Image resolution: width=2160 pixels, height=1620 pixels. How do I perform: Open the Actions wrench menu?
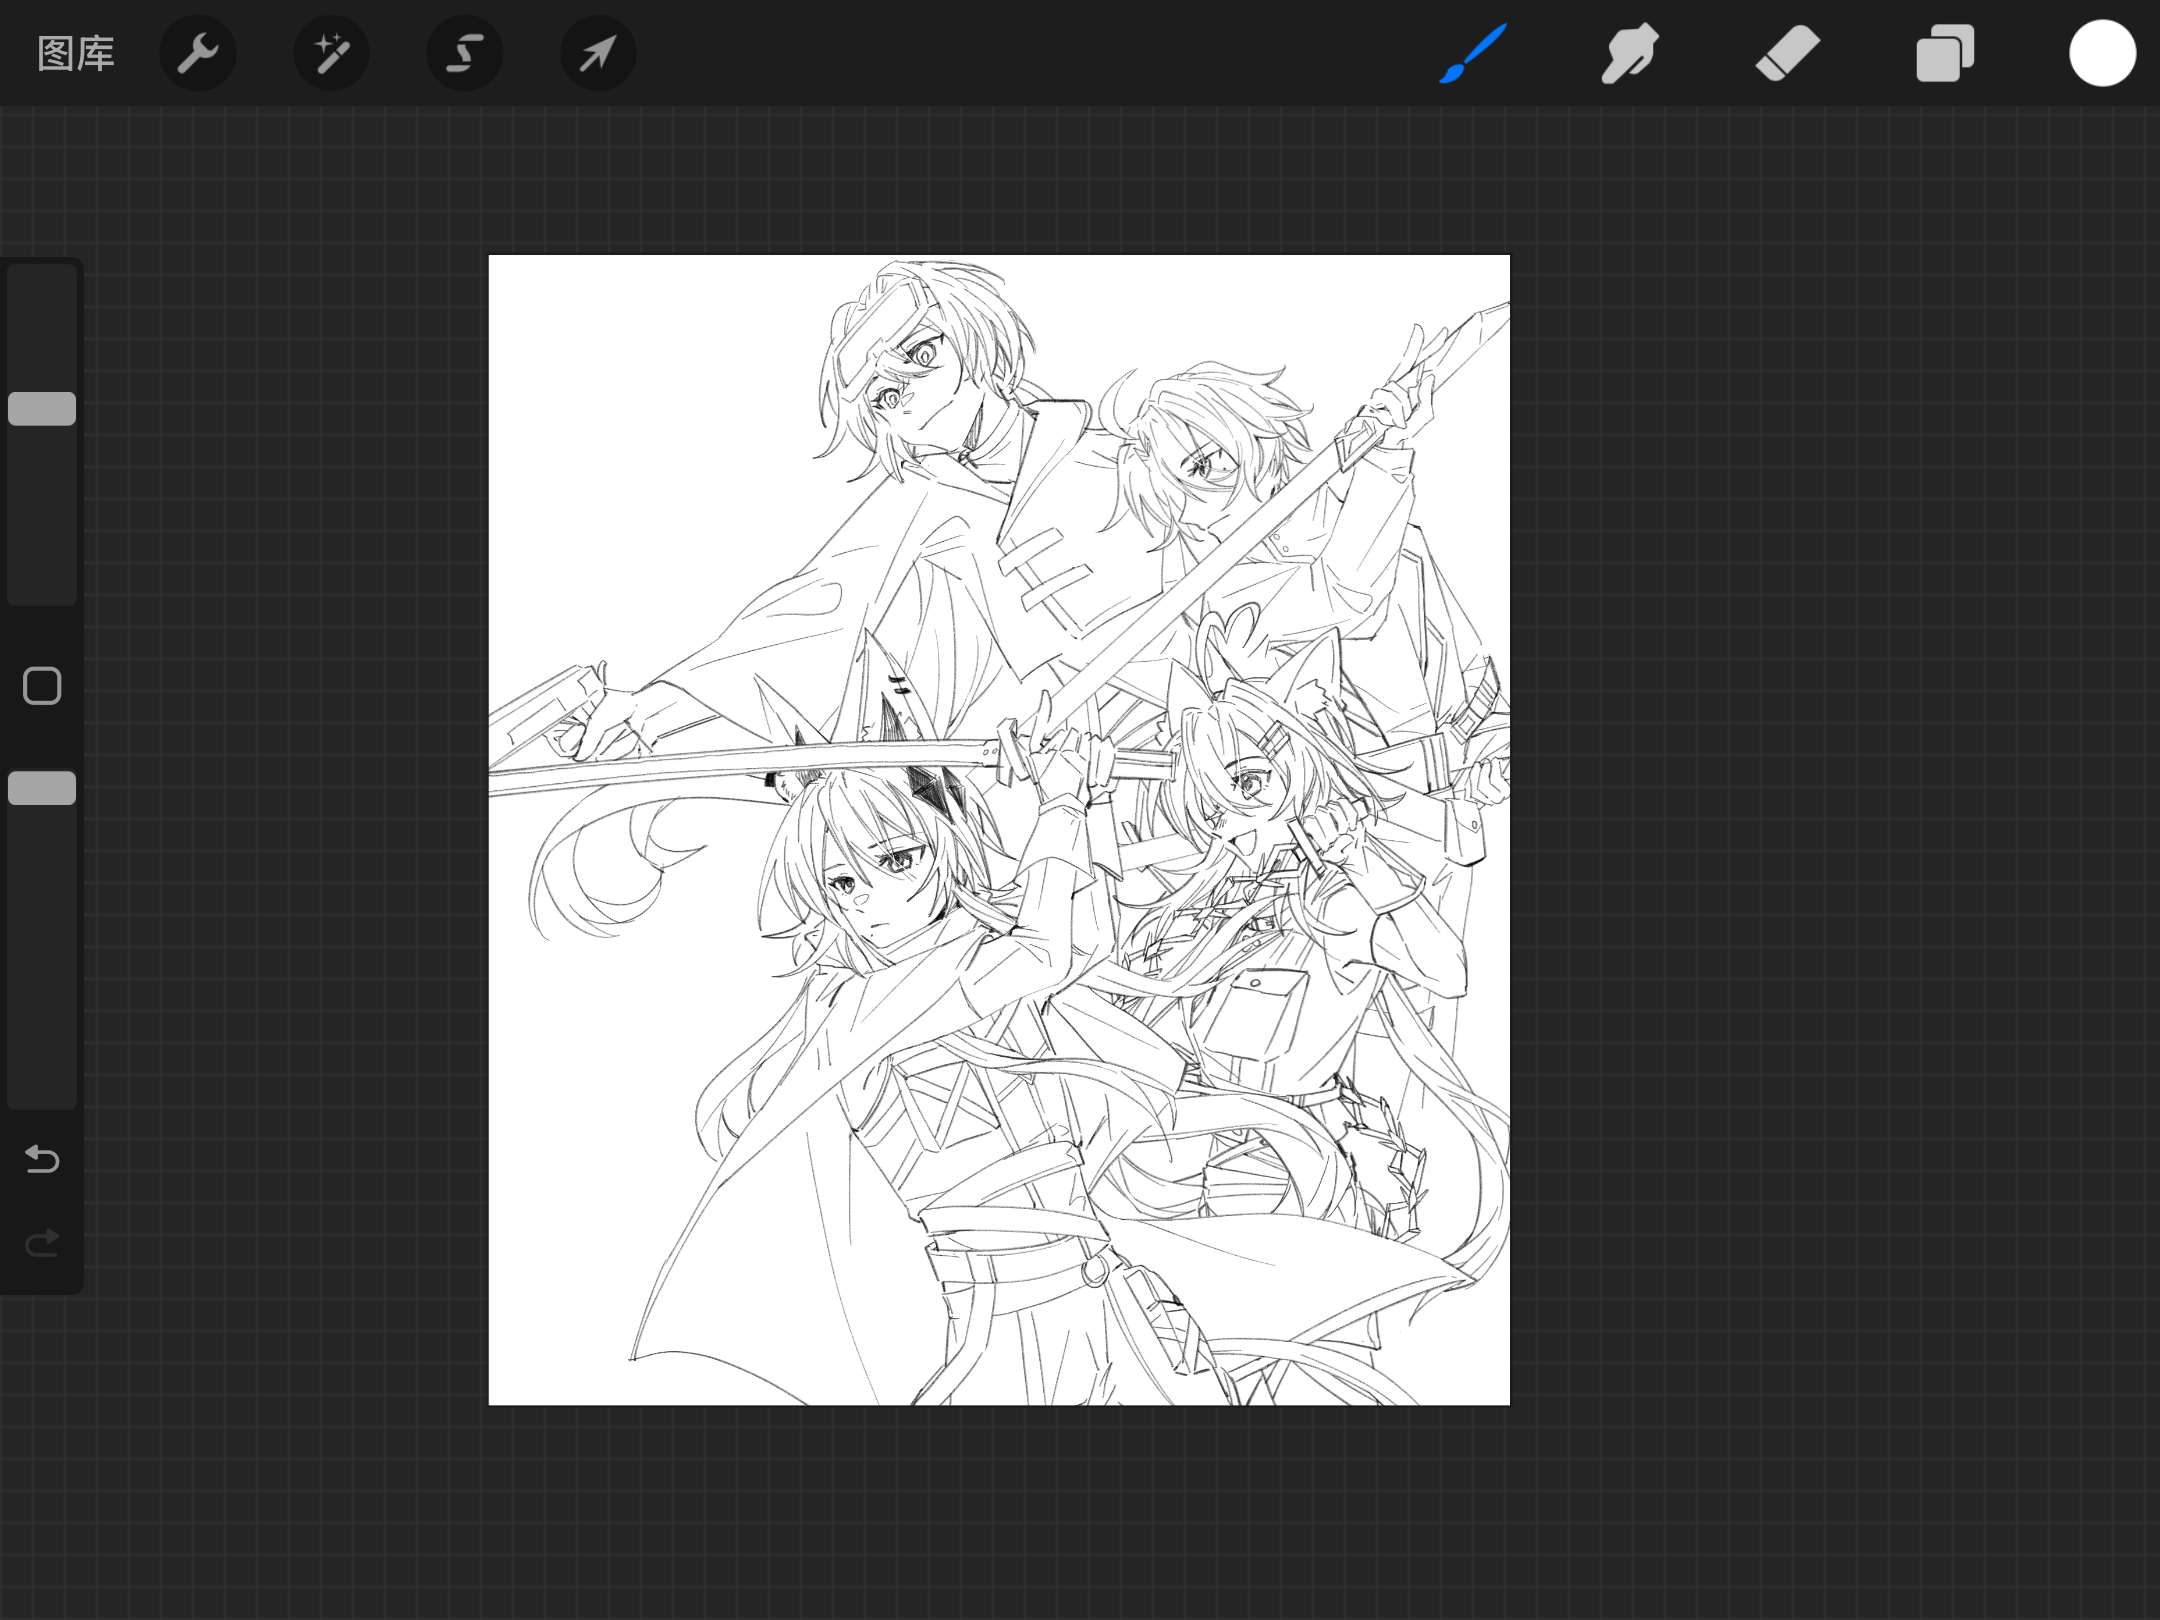click(x=198, y=54)
